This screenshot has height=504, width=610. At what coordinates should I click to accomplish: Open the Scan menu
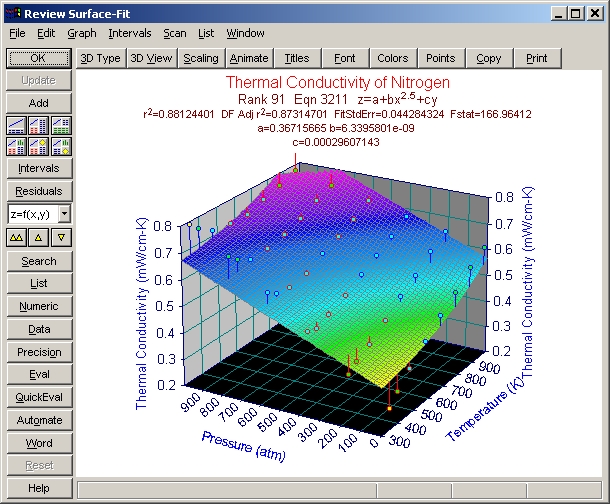click(x=175, y=33)
